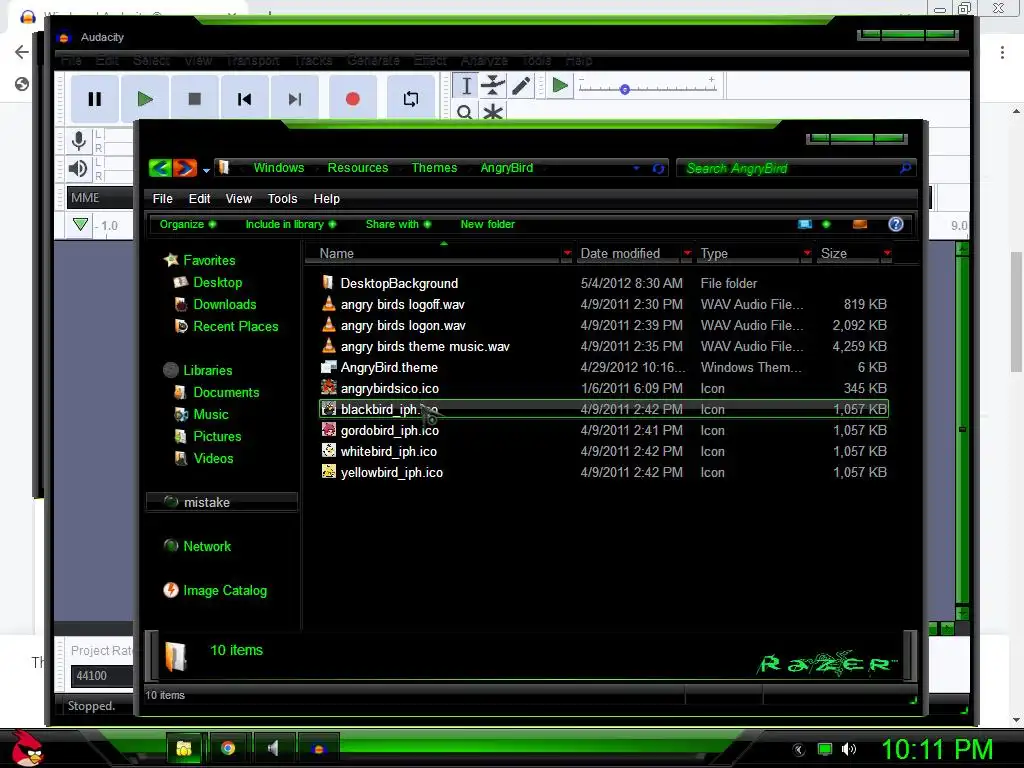The height and width of the screenshot is (768, 1024).
Task: Open the Explorer File menu
Action: pos(163,199)
